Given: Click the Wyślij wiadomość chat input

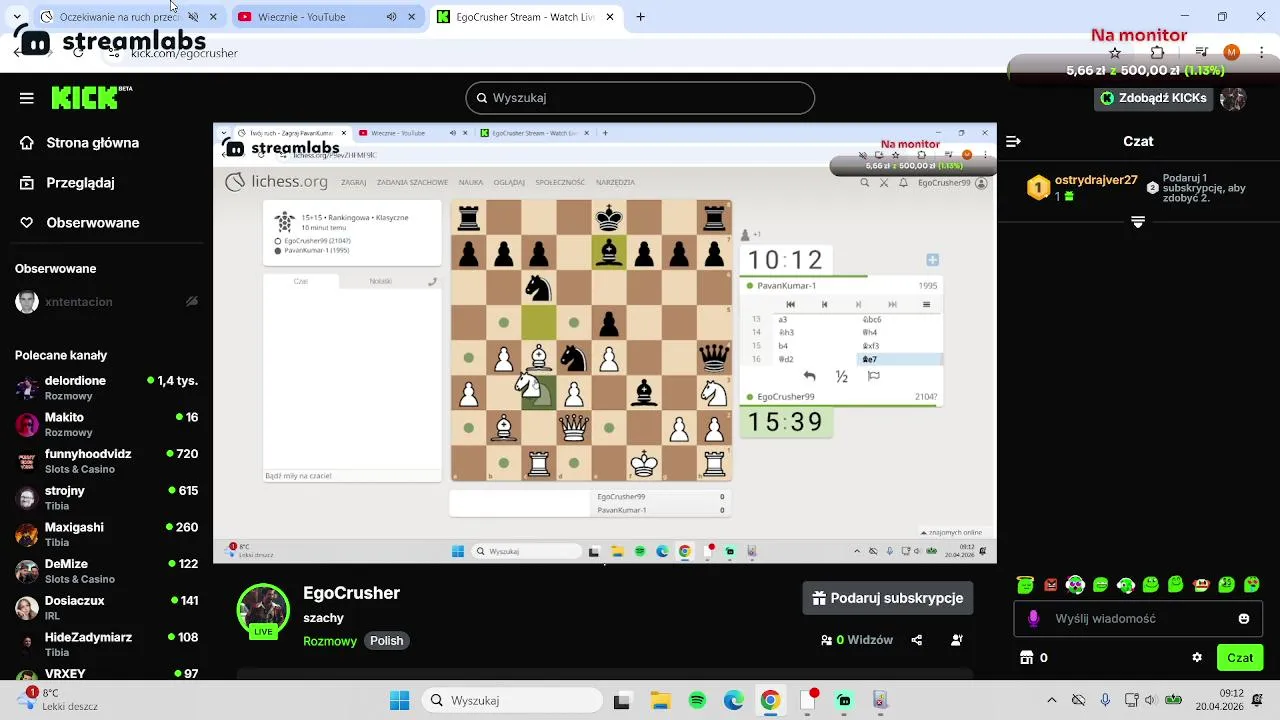Looking at the screenshot, I should click(1140, 619).
